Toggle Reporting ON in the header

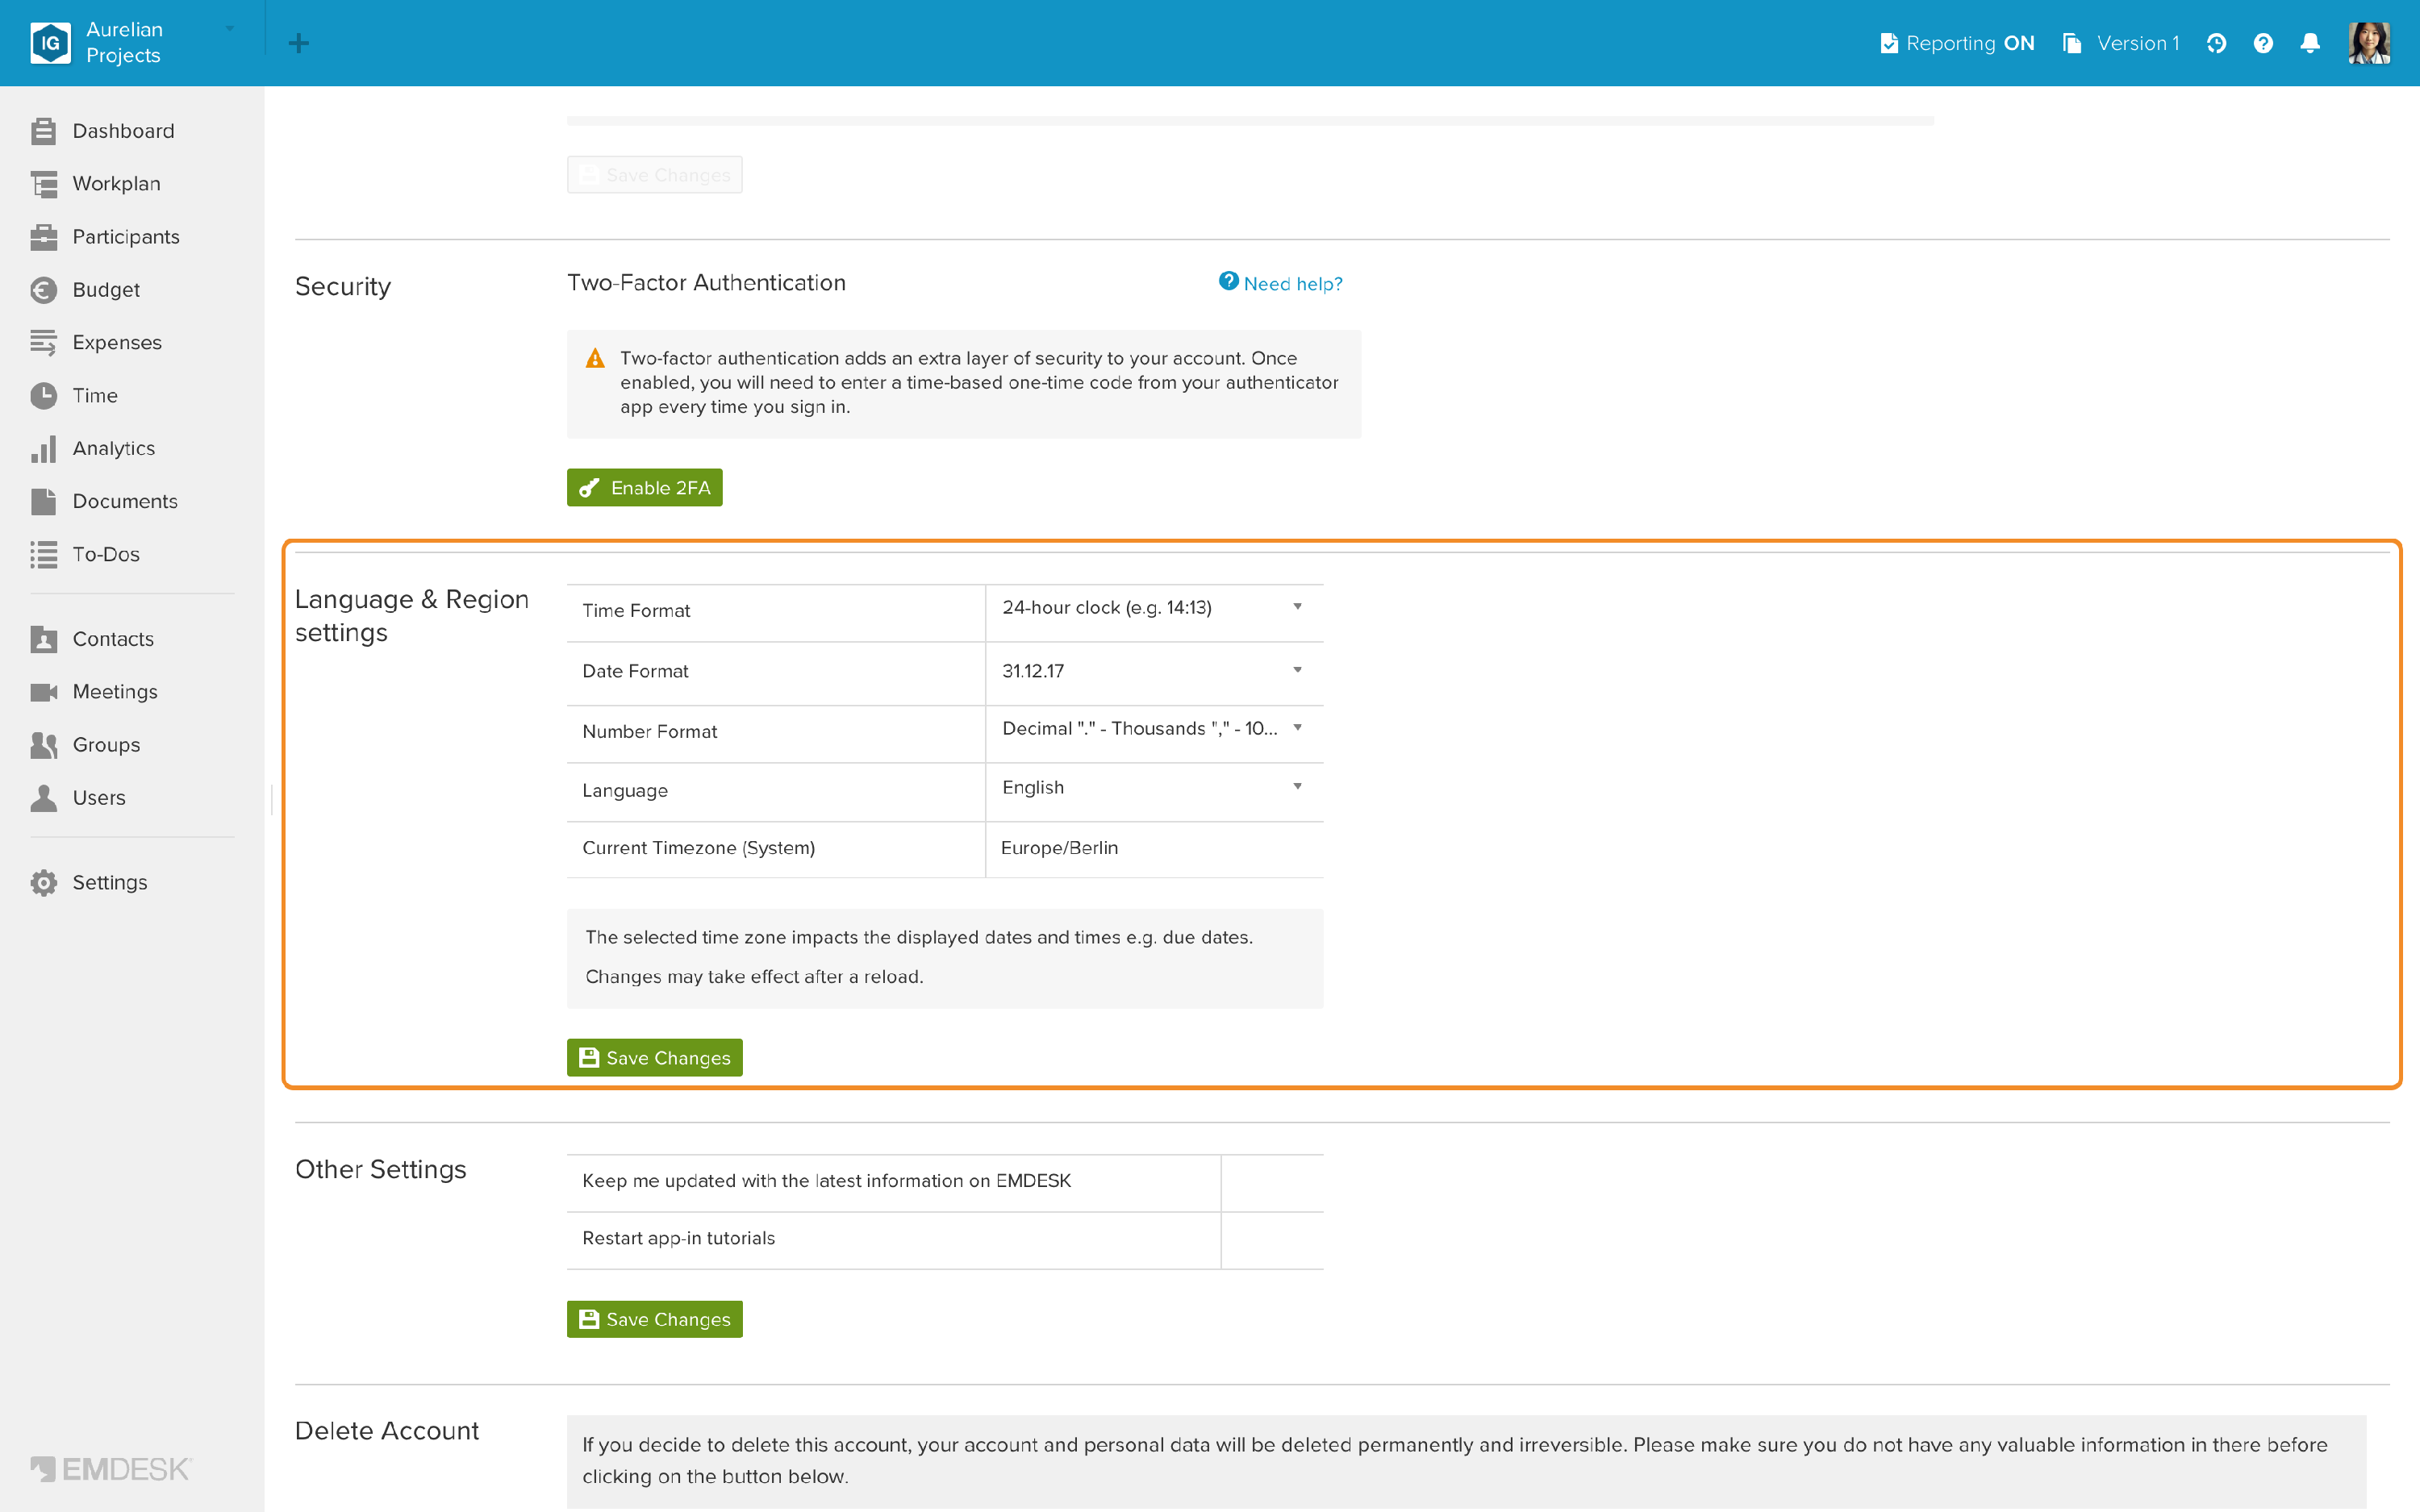click(1956, 43)
